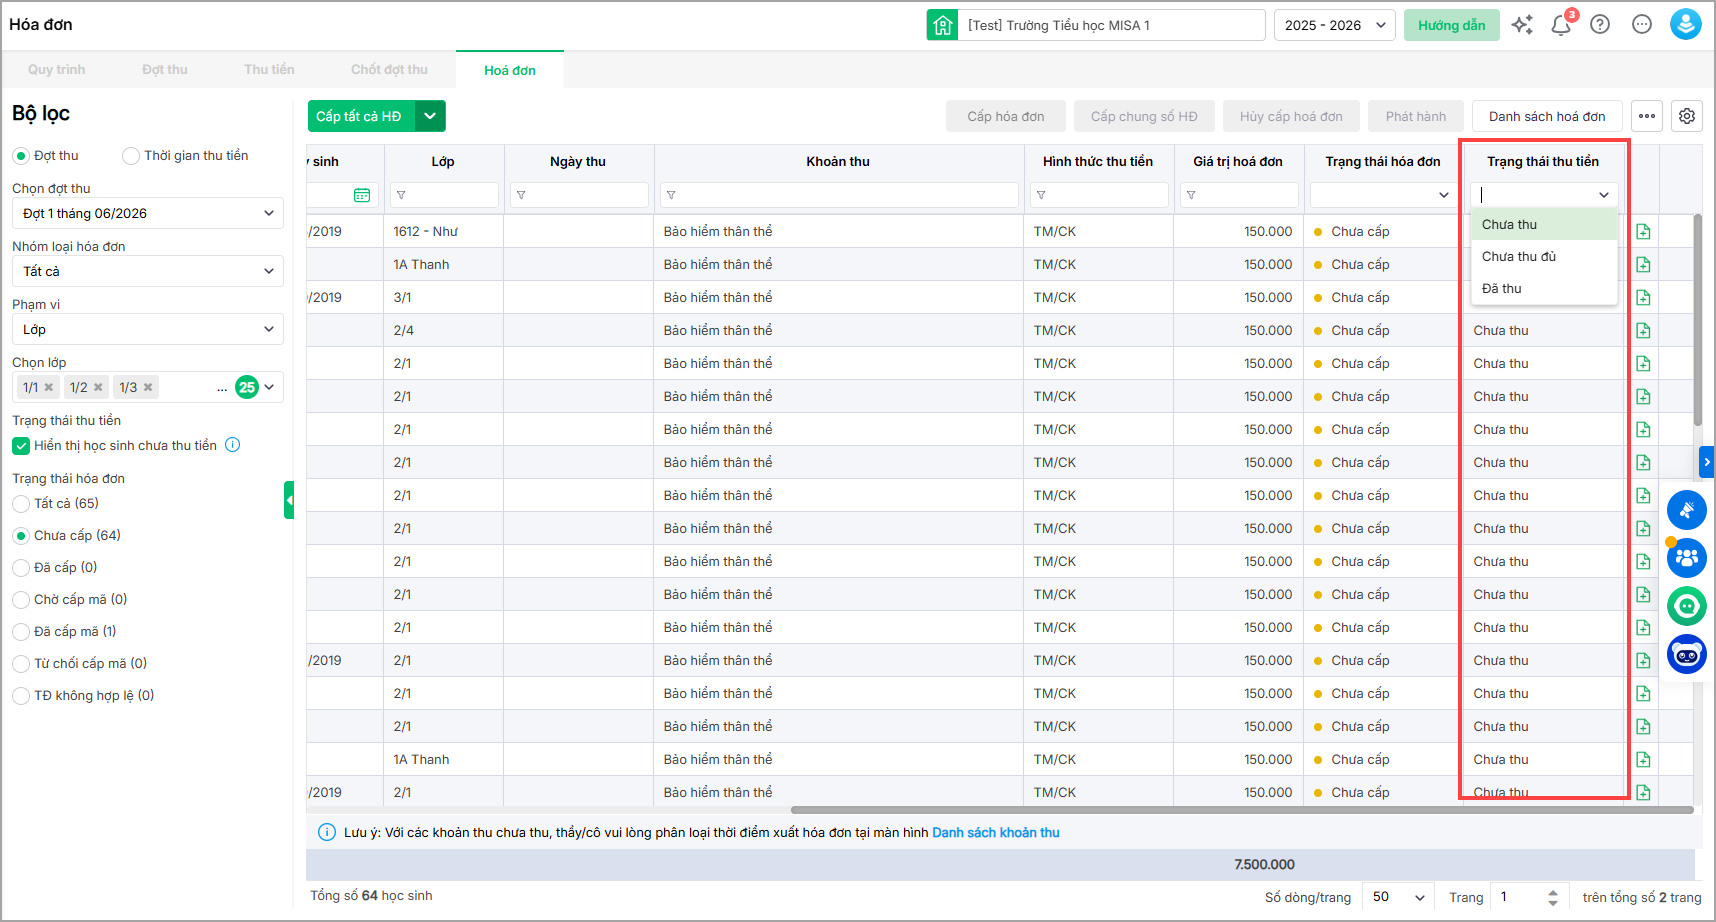Screen dimensions: 1716x922
Task: Click the help question mark icon
Action: (x=1600, y=25)
